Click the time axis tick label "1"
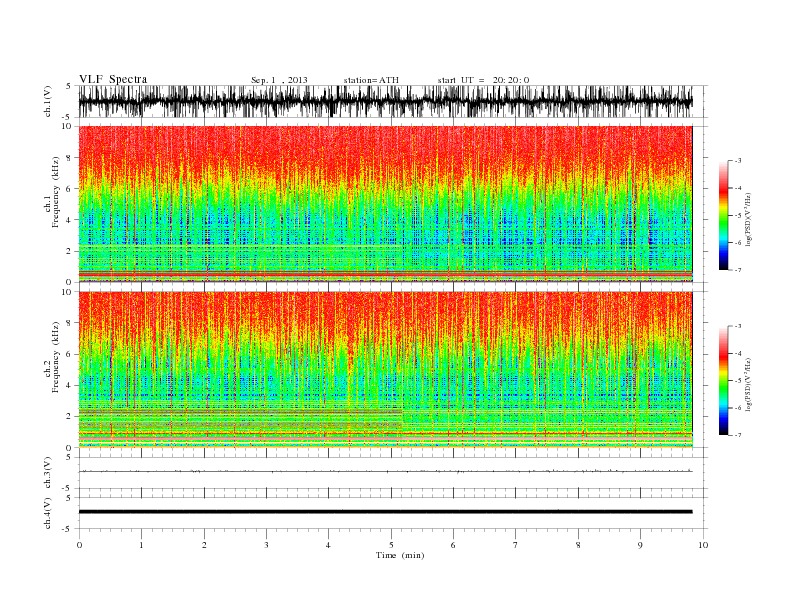This screenshot has height=612, width=792. pyautogui.click(x=141, y=545)
